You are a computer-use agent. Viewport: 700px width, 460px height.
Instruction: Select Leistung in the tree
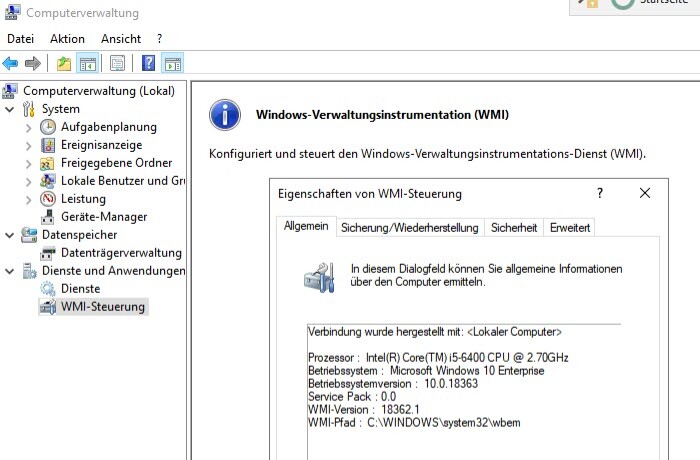83,199
